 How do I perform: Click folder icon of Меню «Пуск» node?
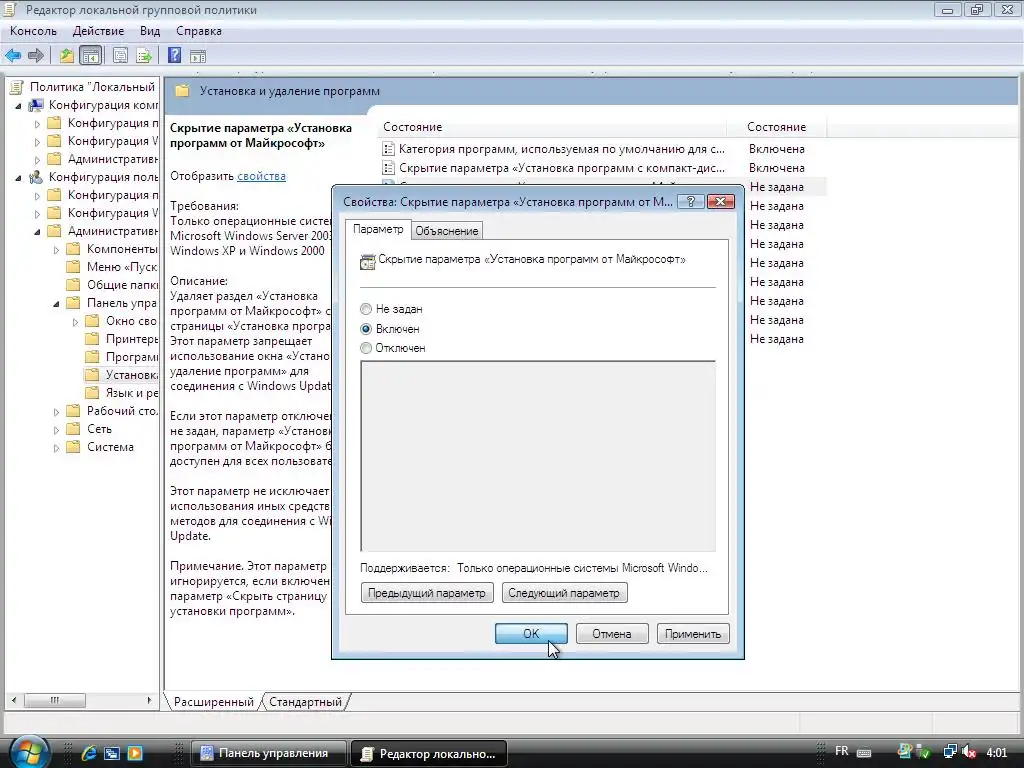(x=74, y=266)
